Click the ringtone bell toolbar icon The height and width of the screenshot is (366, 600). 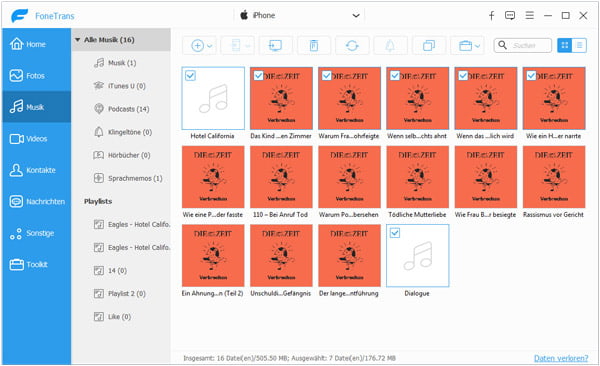tap(390, 46)
